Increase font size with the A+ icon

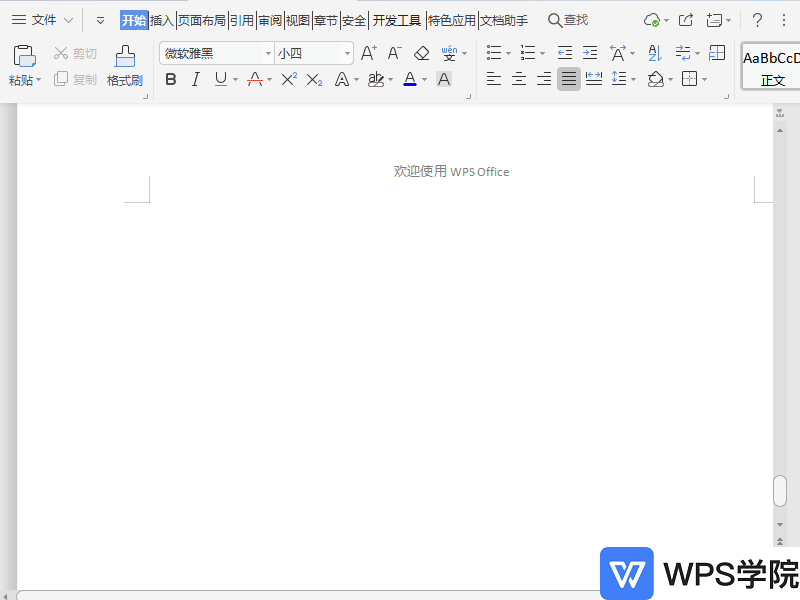(x=369, y=53)
